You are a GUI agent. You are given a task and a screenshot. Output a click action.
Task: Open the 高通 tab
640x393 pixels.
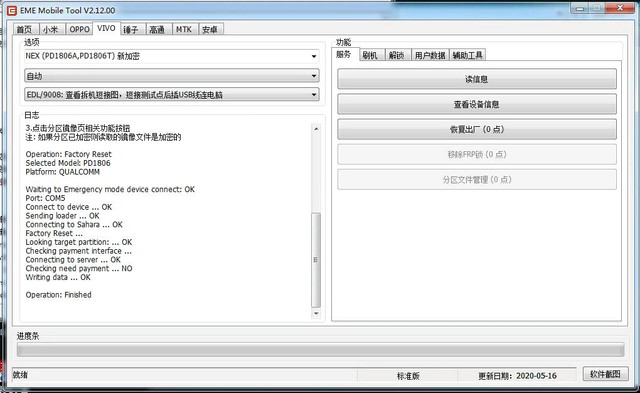158,29
